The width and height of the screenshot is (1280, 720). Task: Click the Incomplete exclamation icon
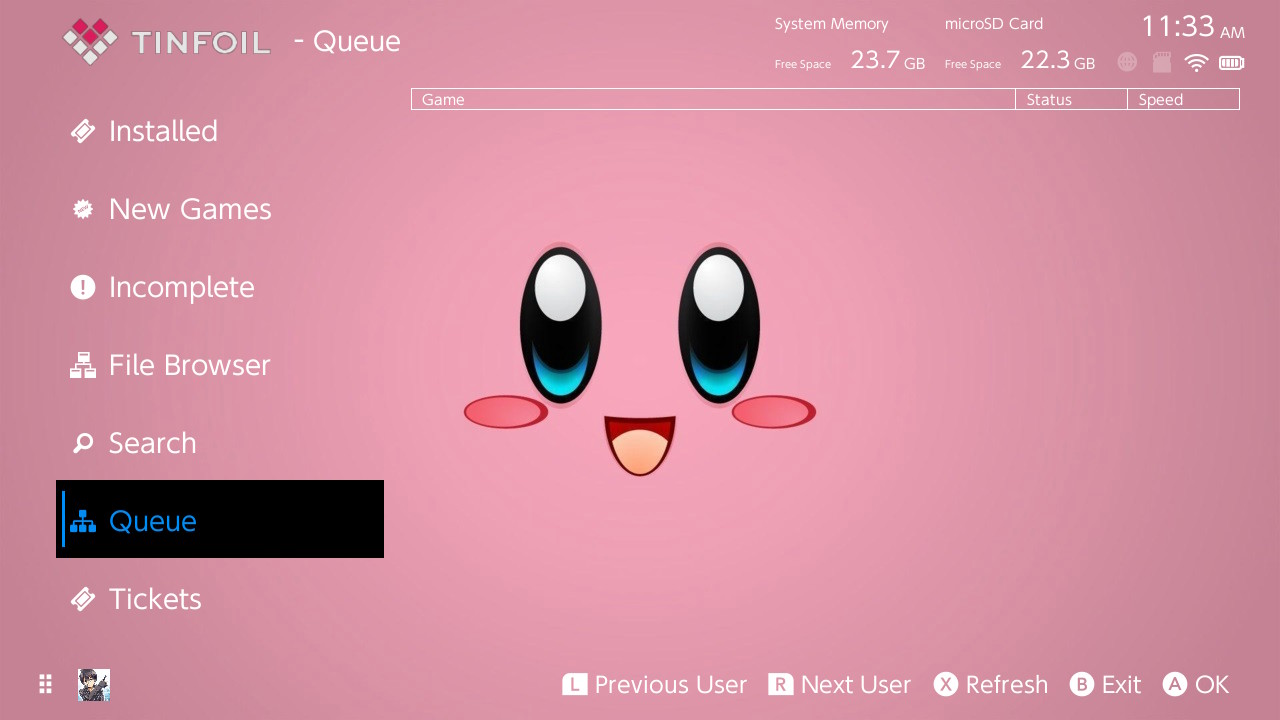point(83,287)
